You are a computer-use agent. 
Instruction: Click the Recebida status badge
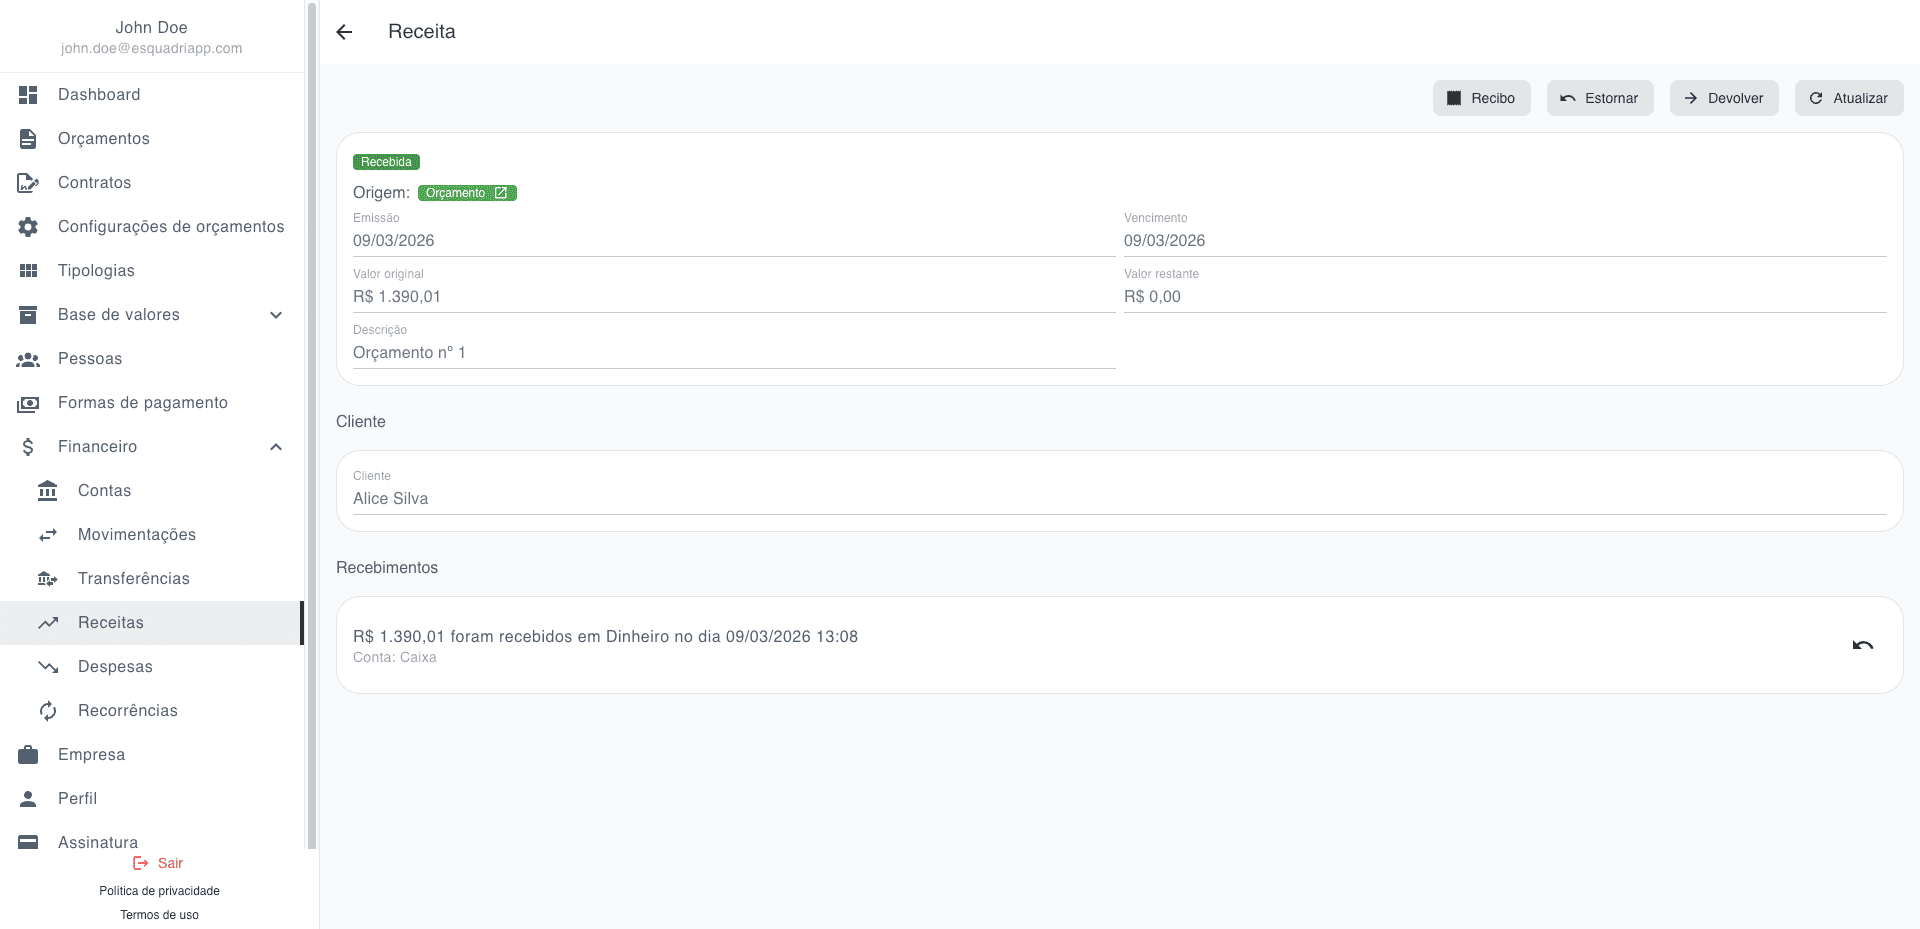[386, 162]
